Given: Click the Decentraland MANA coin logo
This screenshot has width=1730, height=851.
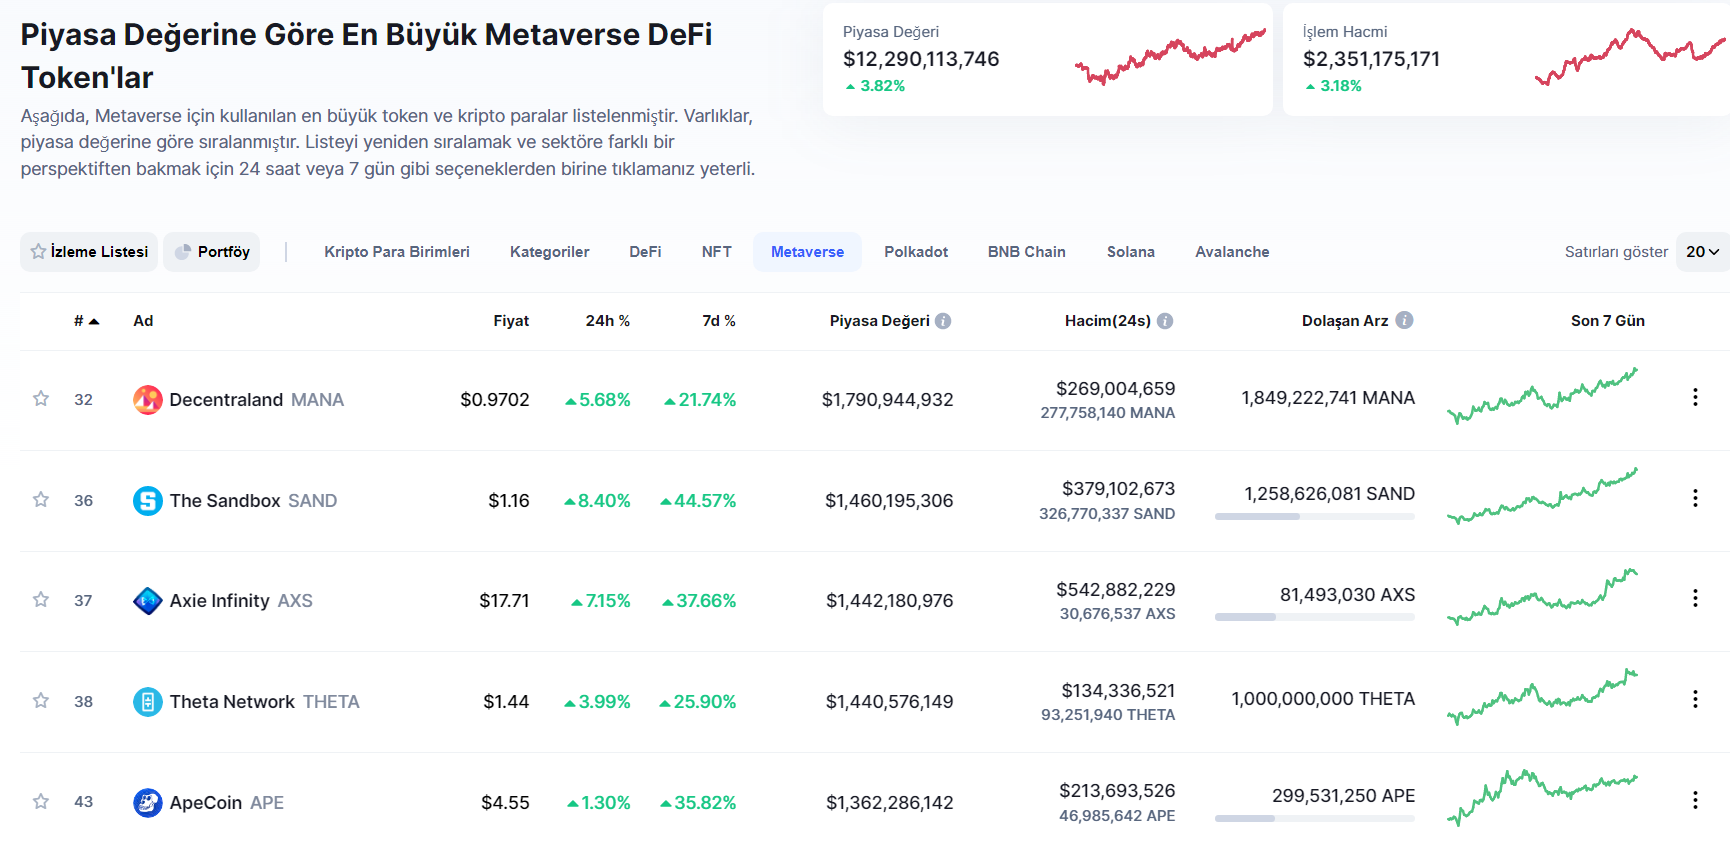Looking at the screenshot, I should 148,400.
